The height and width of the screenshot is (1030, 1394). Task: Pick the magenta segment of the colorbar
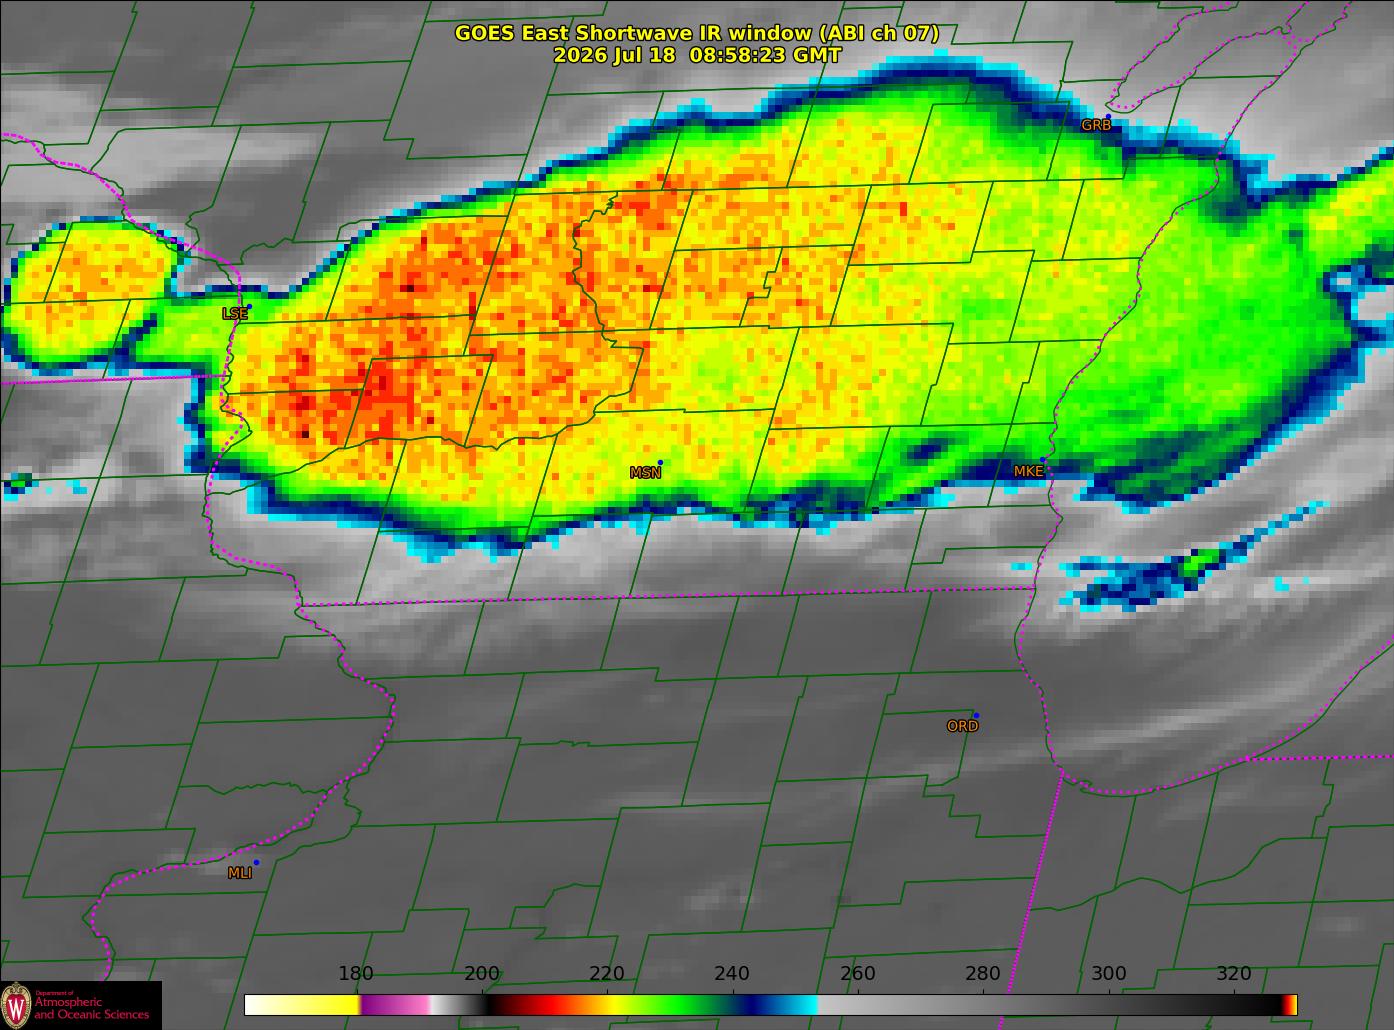click(395, 1004)
